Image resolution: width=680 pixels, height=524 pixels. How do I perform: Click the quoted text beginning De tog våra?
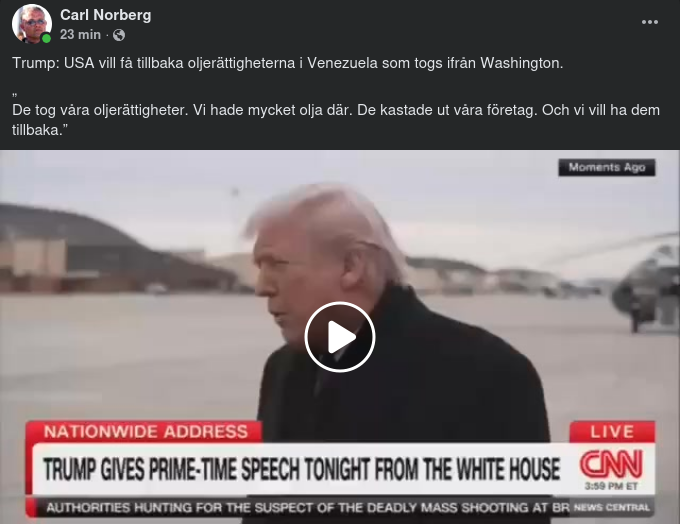click(336, 120)
